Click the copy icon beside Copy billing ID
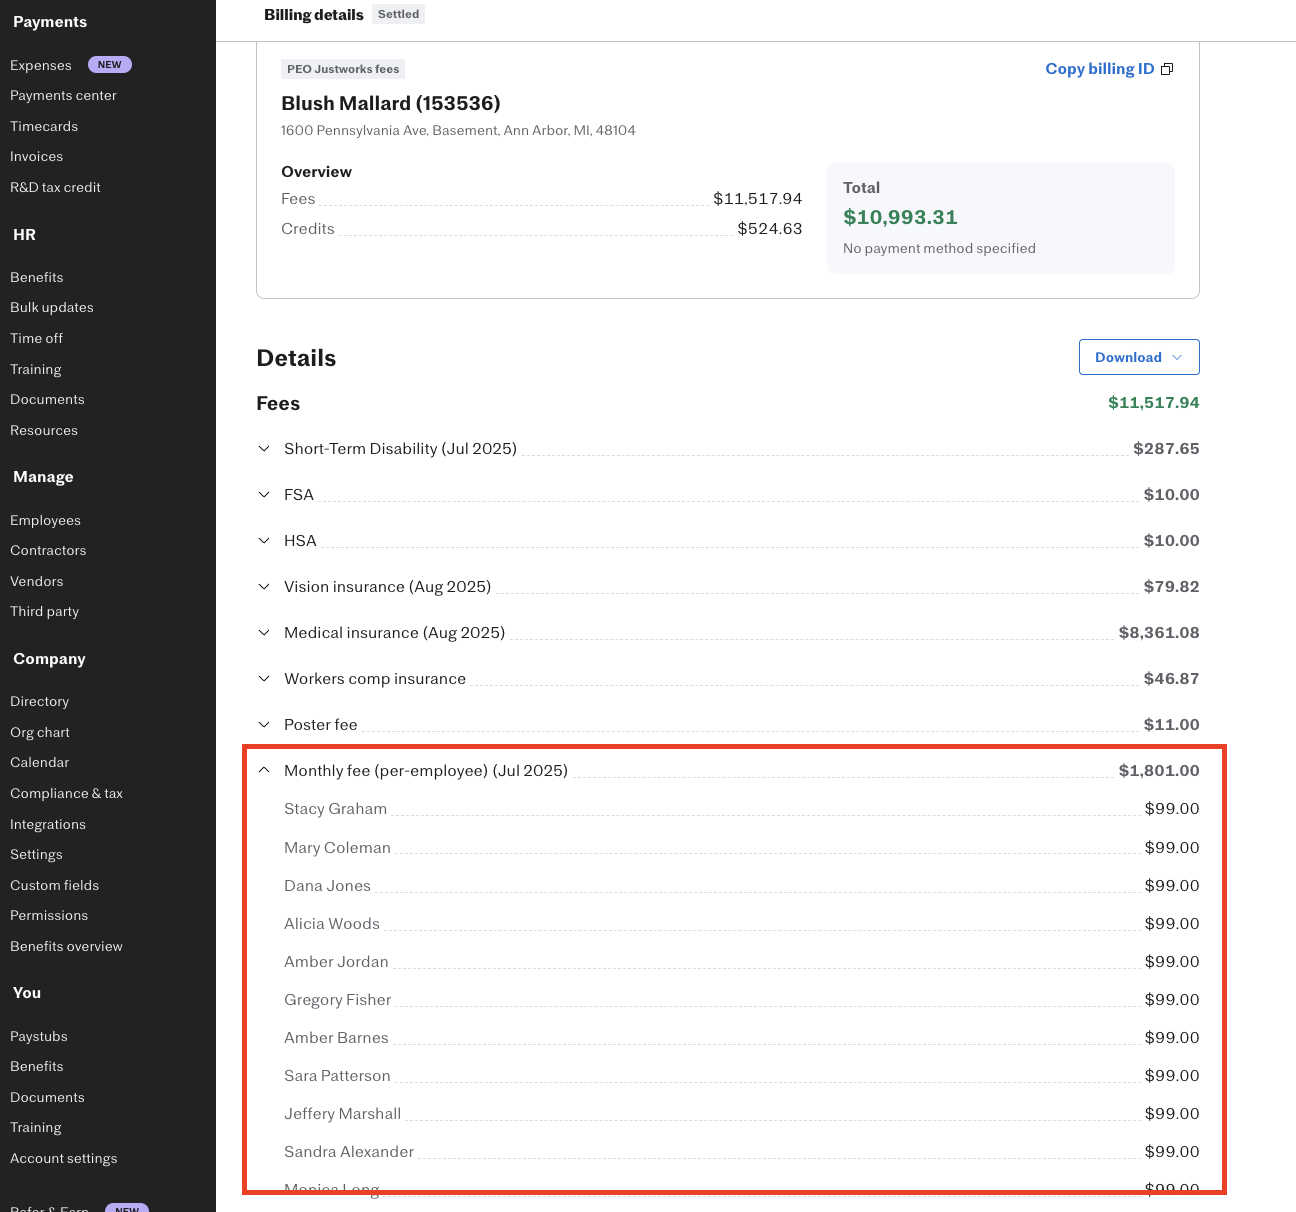1296x1212 pixels. click(1166, 69)
